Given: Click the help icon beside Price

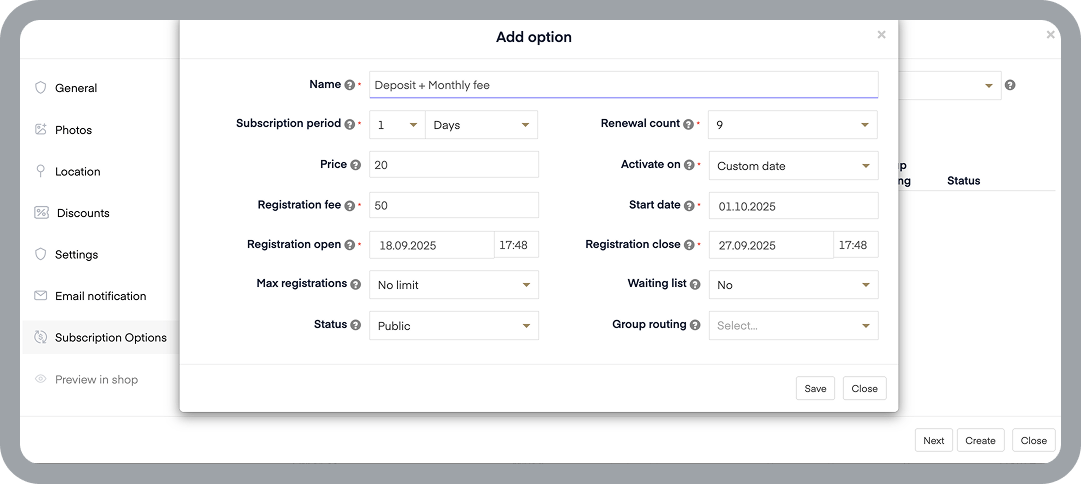Looking at the screenshot, I should [x=356, y=165].
